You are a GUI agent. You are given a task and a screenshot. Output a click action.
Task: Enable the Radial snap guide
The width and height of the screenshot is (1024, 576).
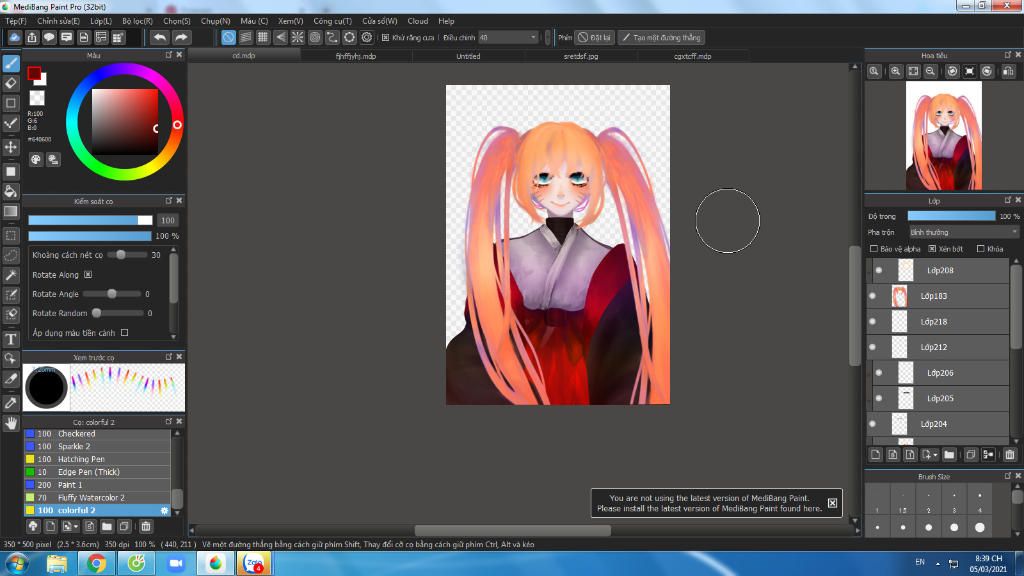pos(298,37)
